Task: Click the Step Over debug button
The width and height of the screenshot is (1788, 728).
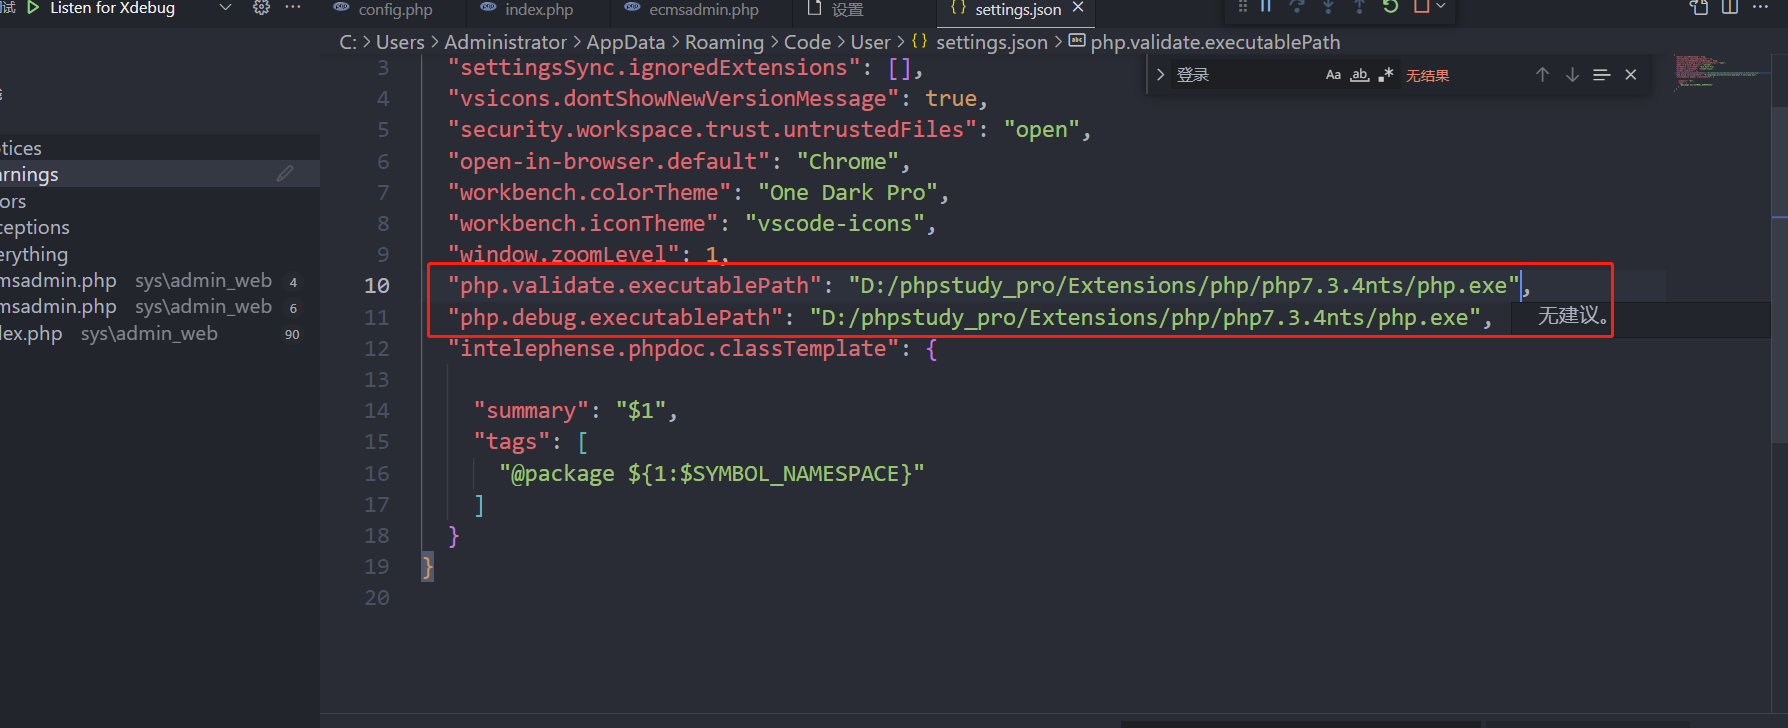Action: click(x=1297, y=7)
